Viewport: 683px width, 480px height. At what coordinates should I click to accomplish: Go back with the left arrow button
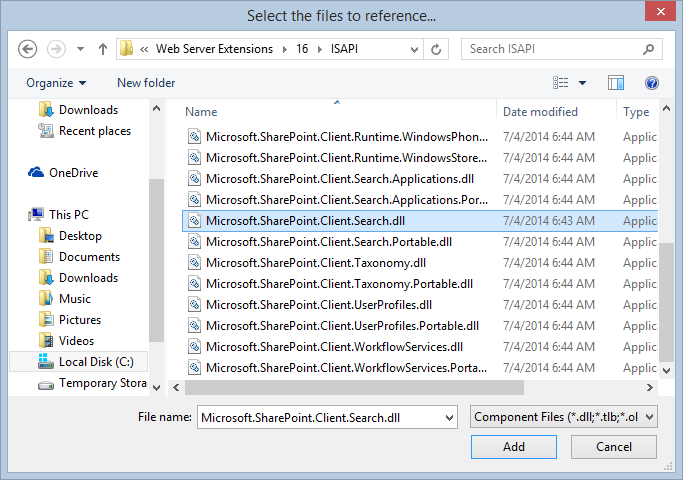[x=27, y=49]
